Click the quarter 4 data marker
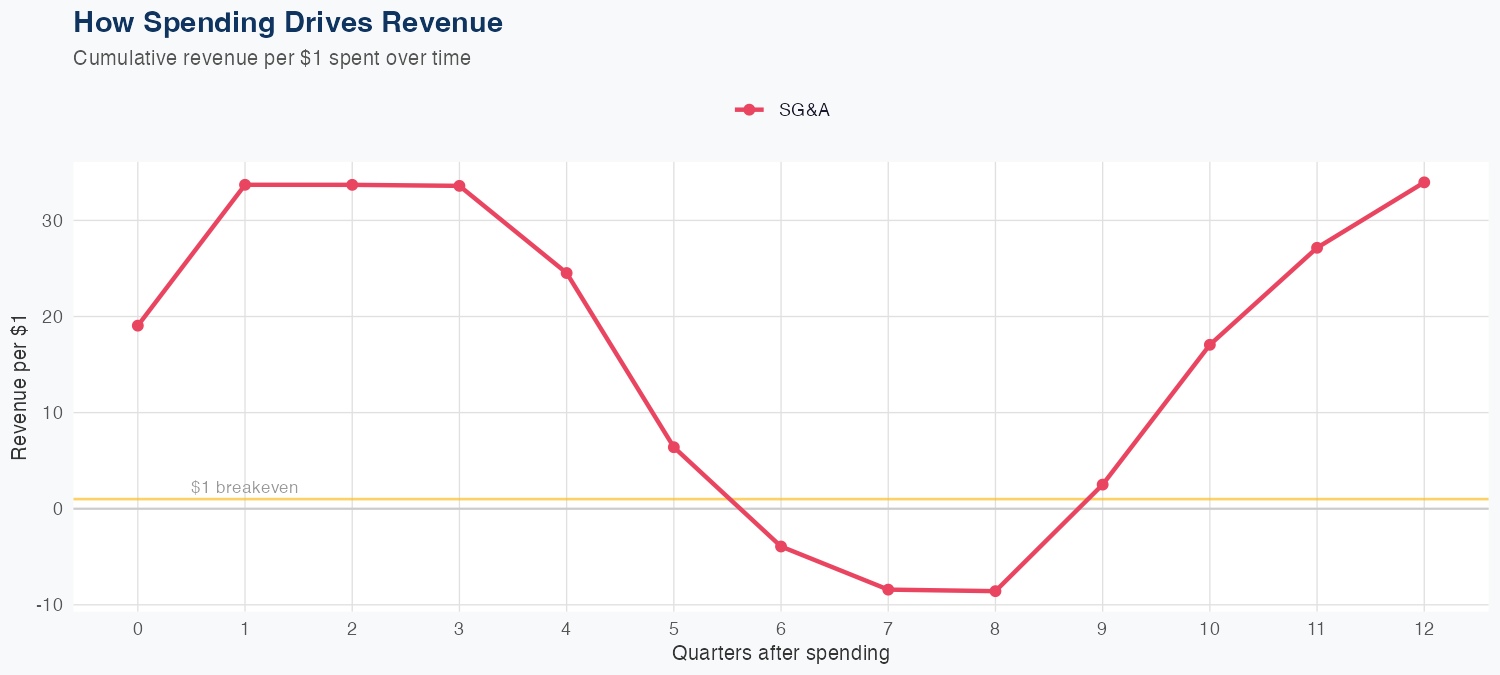 (x=566, y=273)
